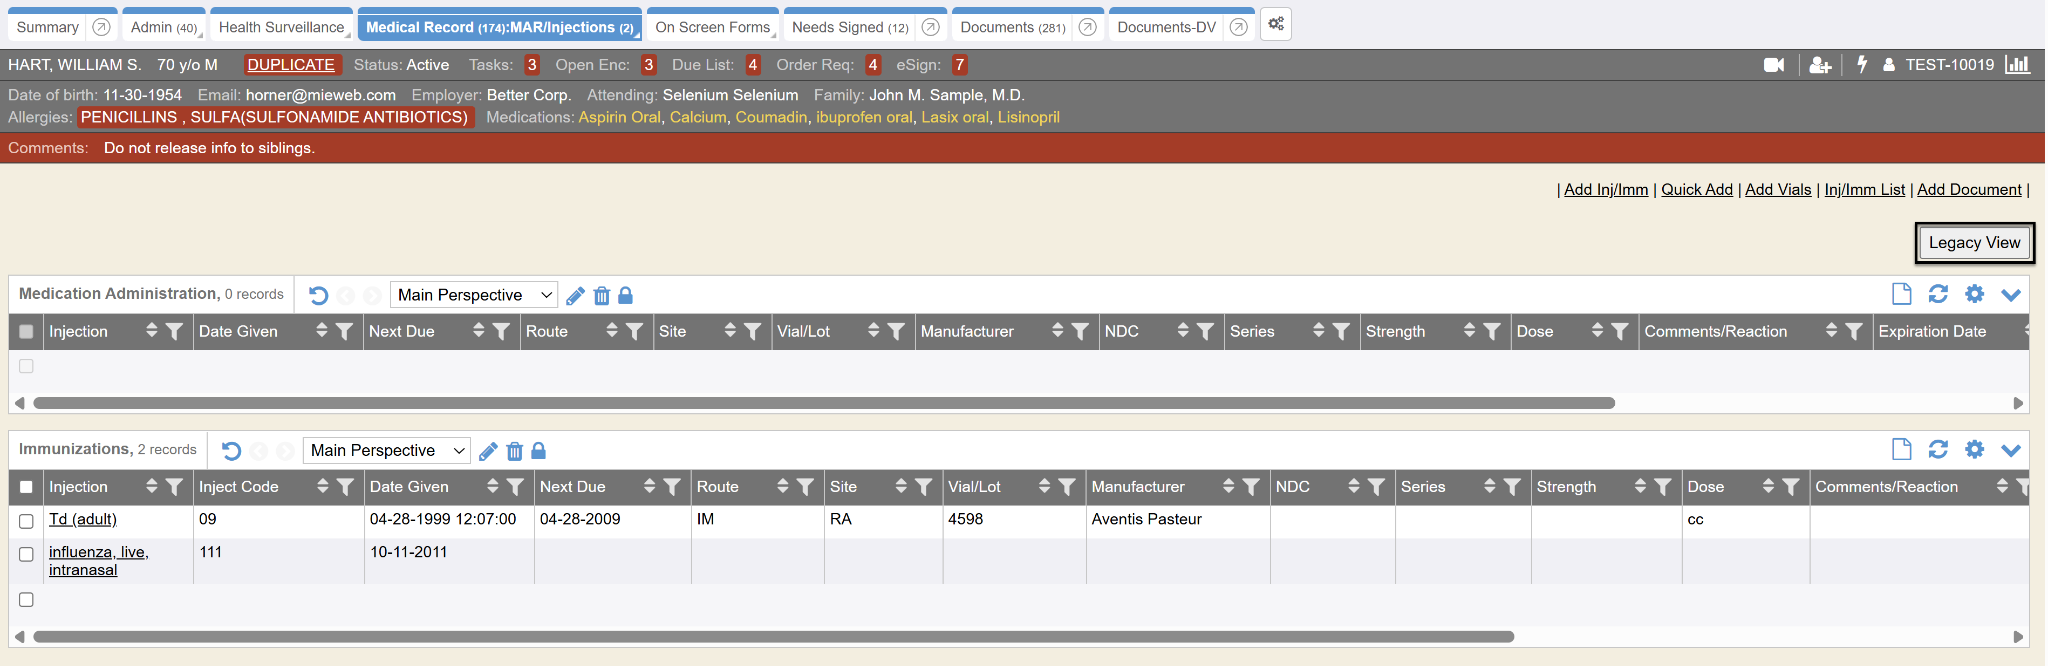Open the bar chart icon beside TEST-10019
Image resolution: width=2048 pixels, height=666 pixels.
pyautogui.click(x=2018, y=65)
